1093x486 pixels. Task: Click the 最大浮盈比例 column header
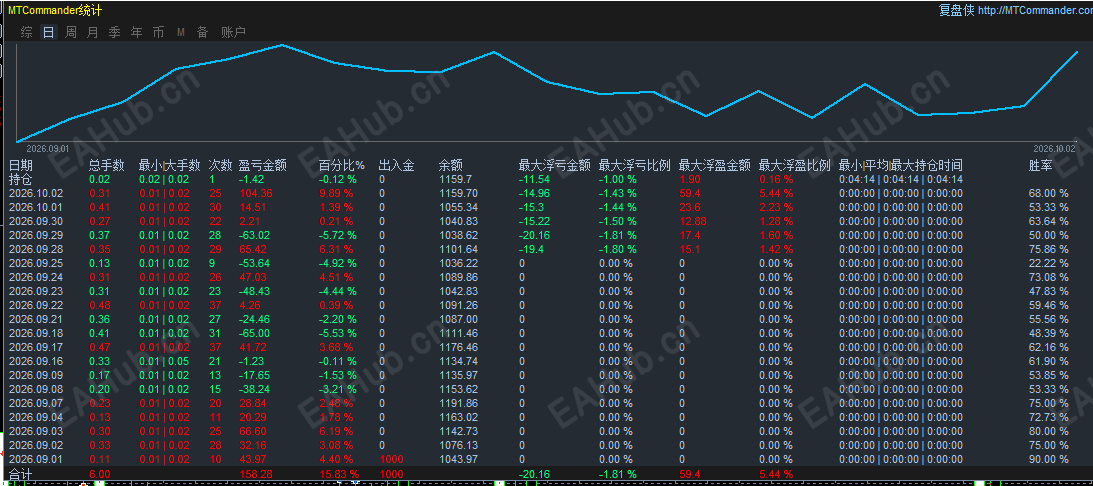[795, 165]
